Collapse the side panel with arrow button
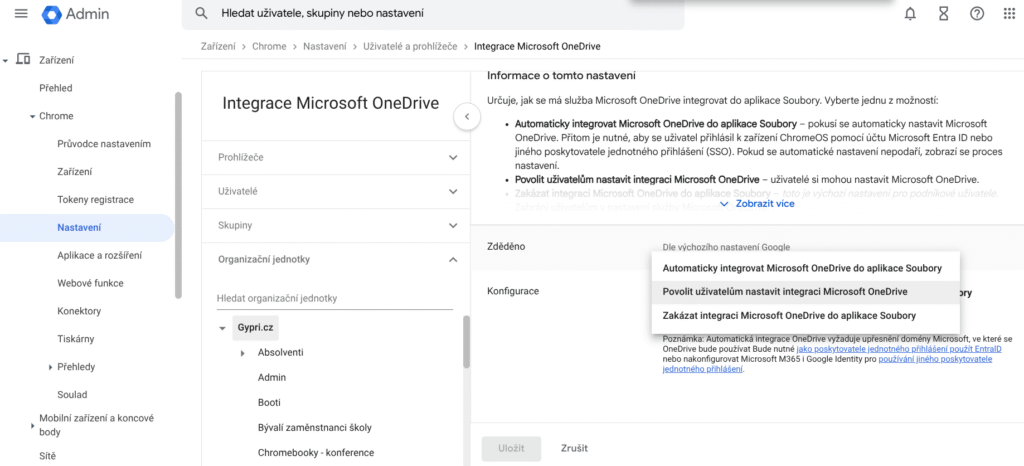1024x466 pixels. (466, 117)
